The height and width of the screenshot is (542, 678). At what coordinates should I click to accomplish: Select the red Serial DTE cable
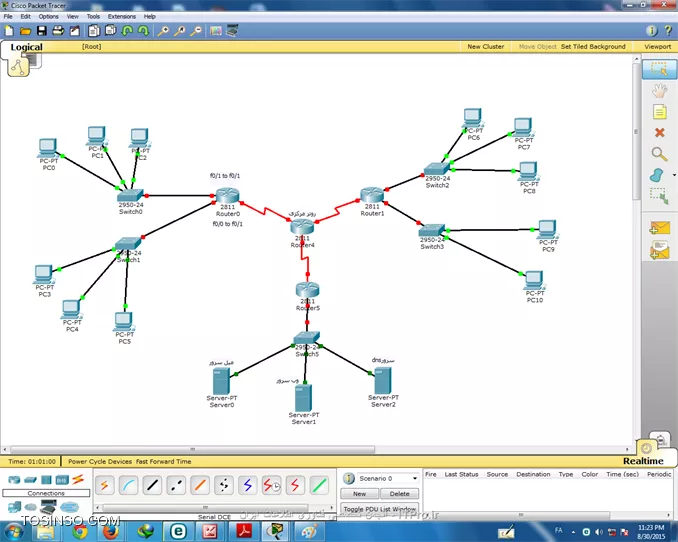[x=295, y=485]
